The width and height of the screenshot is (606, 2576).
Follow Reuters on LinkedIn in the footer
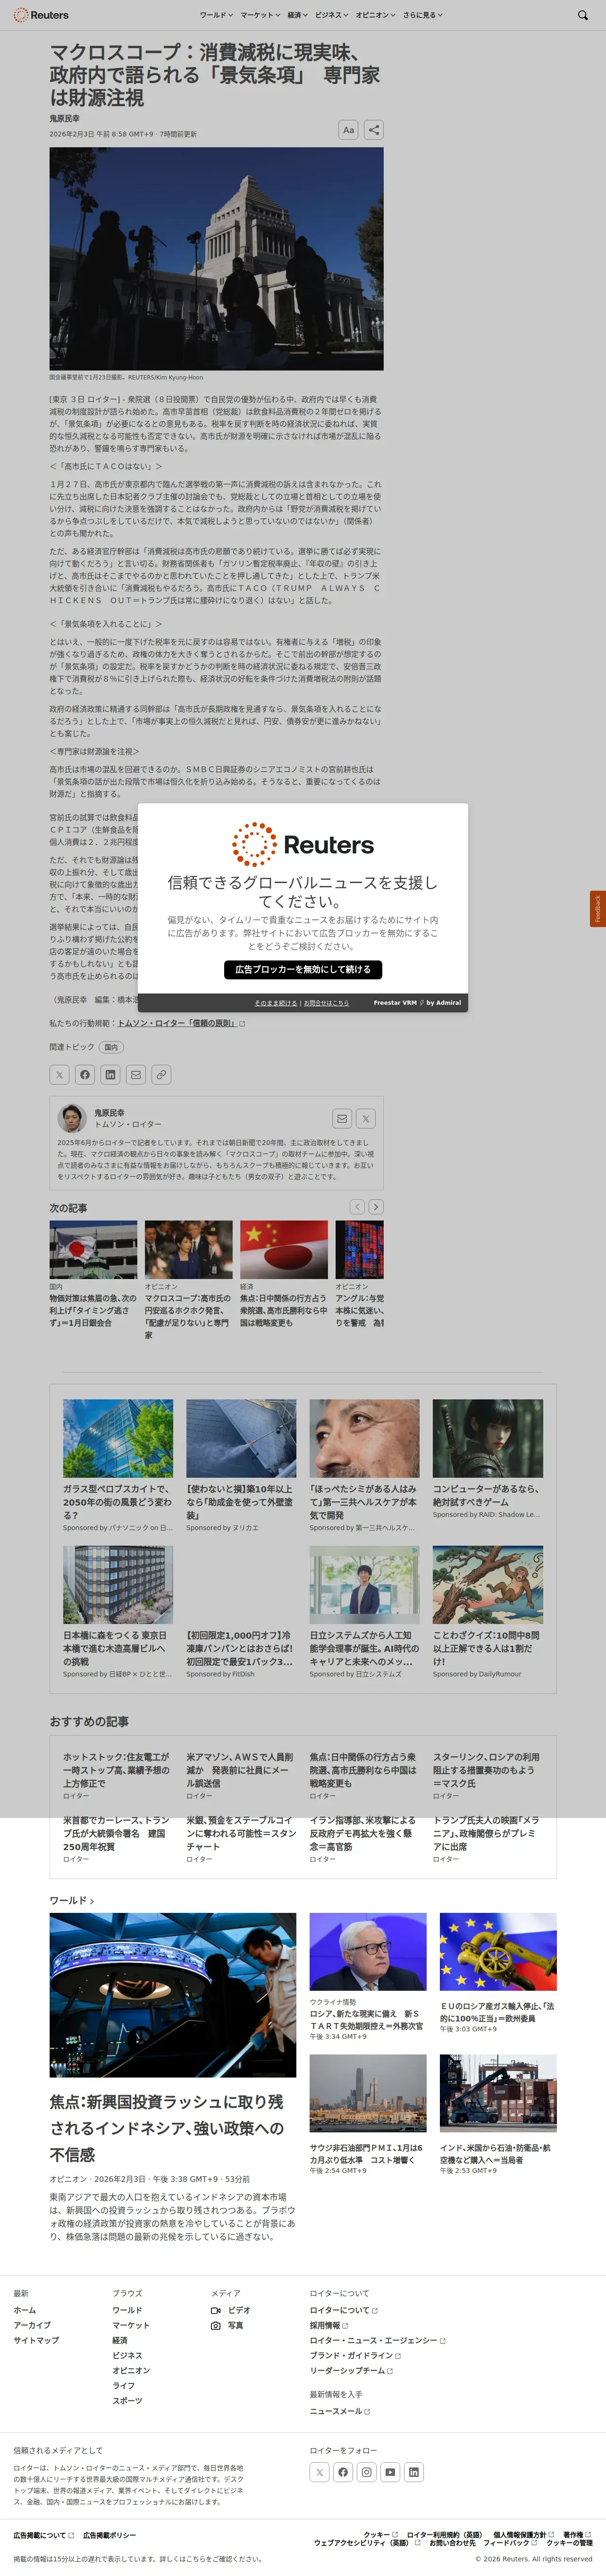pyautogui.click(x=414, y=2472)
